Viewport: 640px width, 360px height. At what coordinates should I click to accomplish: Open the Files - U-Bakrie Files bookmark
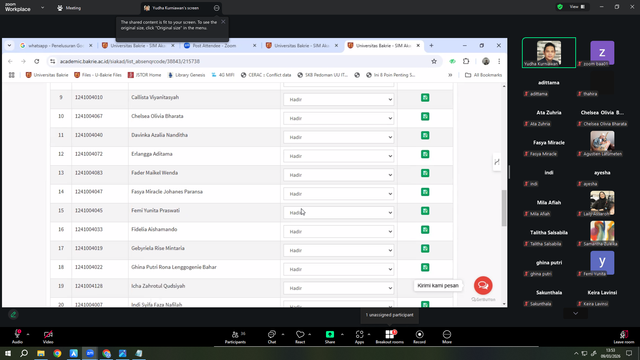[98, 75]
